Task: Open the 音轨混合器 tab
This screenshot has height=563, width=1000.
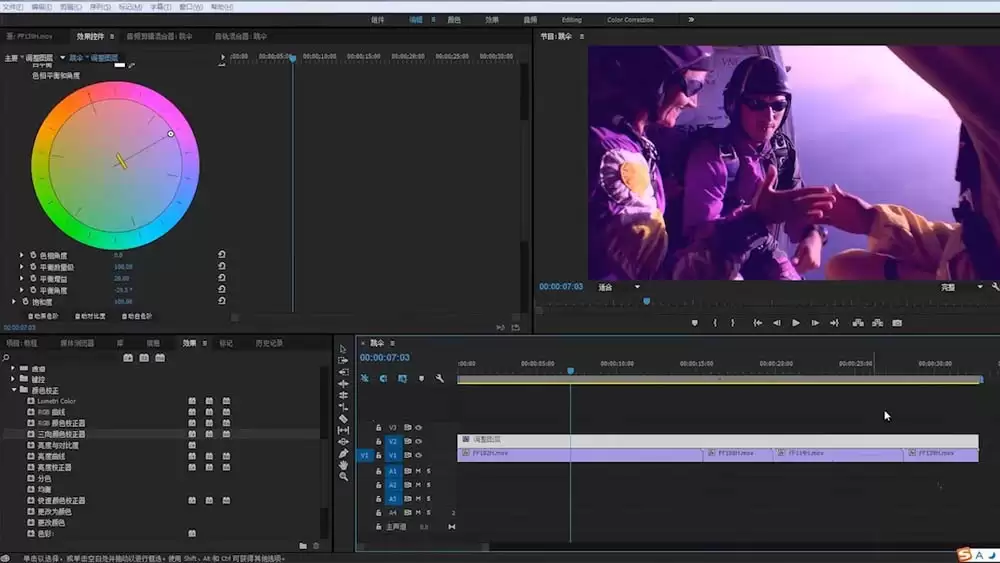Action: coord(241,36)
